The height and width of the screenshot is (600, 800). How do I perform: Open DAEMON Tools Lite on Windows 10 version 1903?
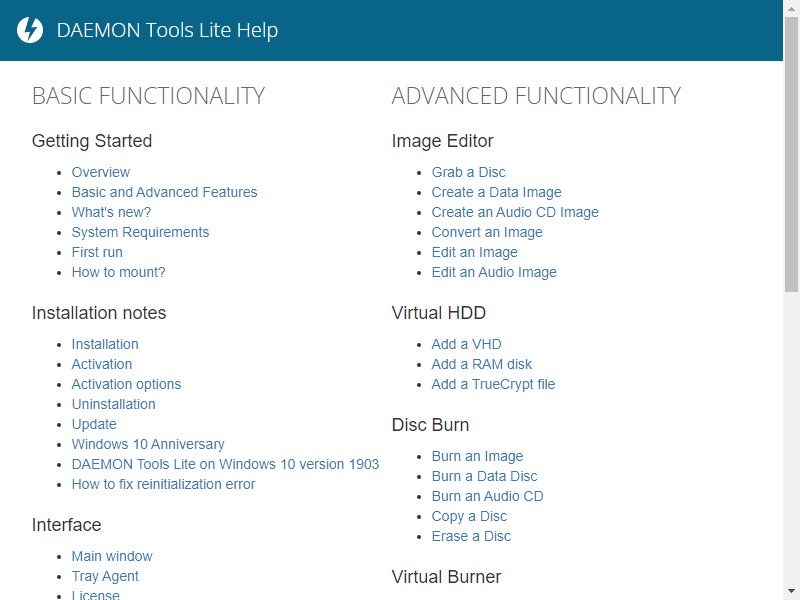(x=226, y=464)
